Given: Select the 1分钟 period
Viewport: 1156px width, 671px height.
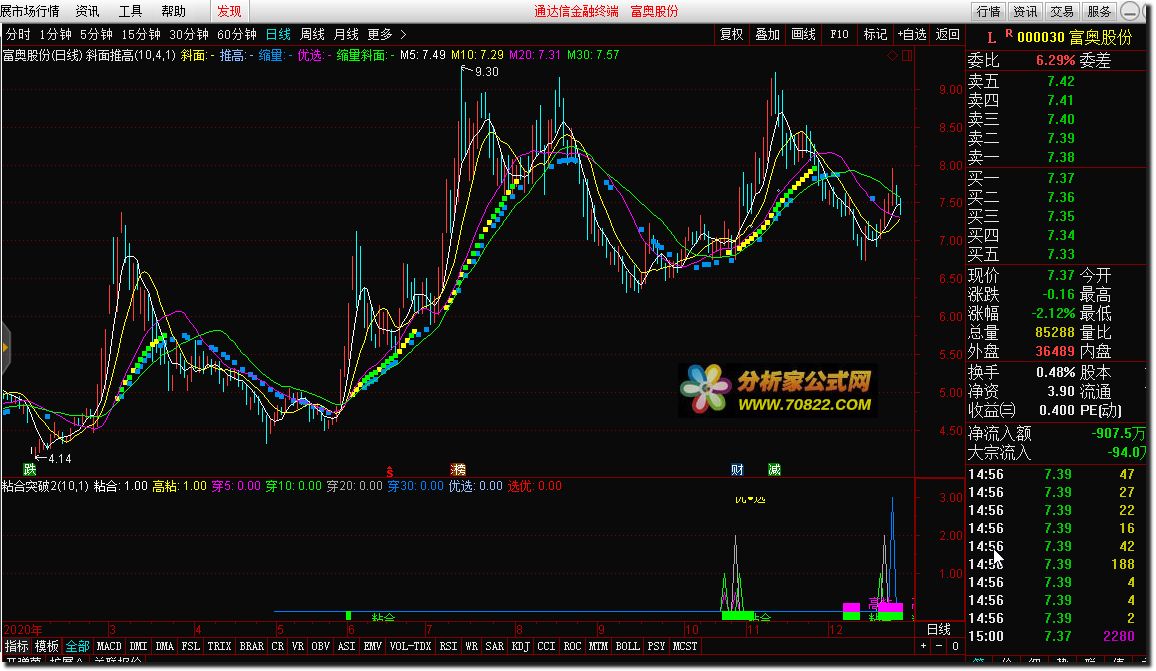Looking at the screenshot, I should click(x=55, y=35).
